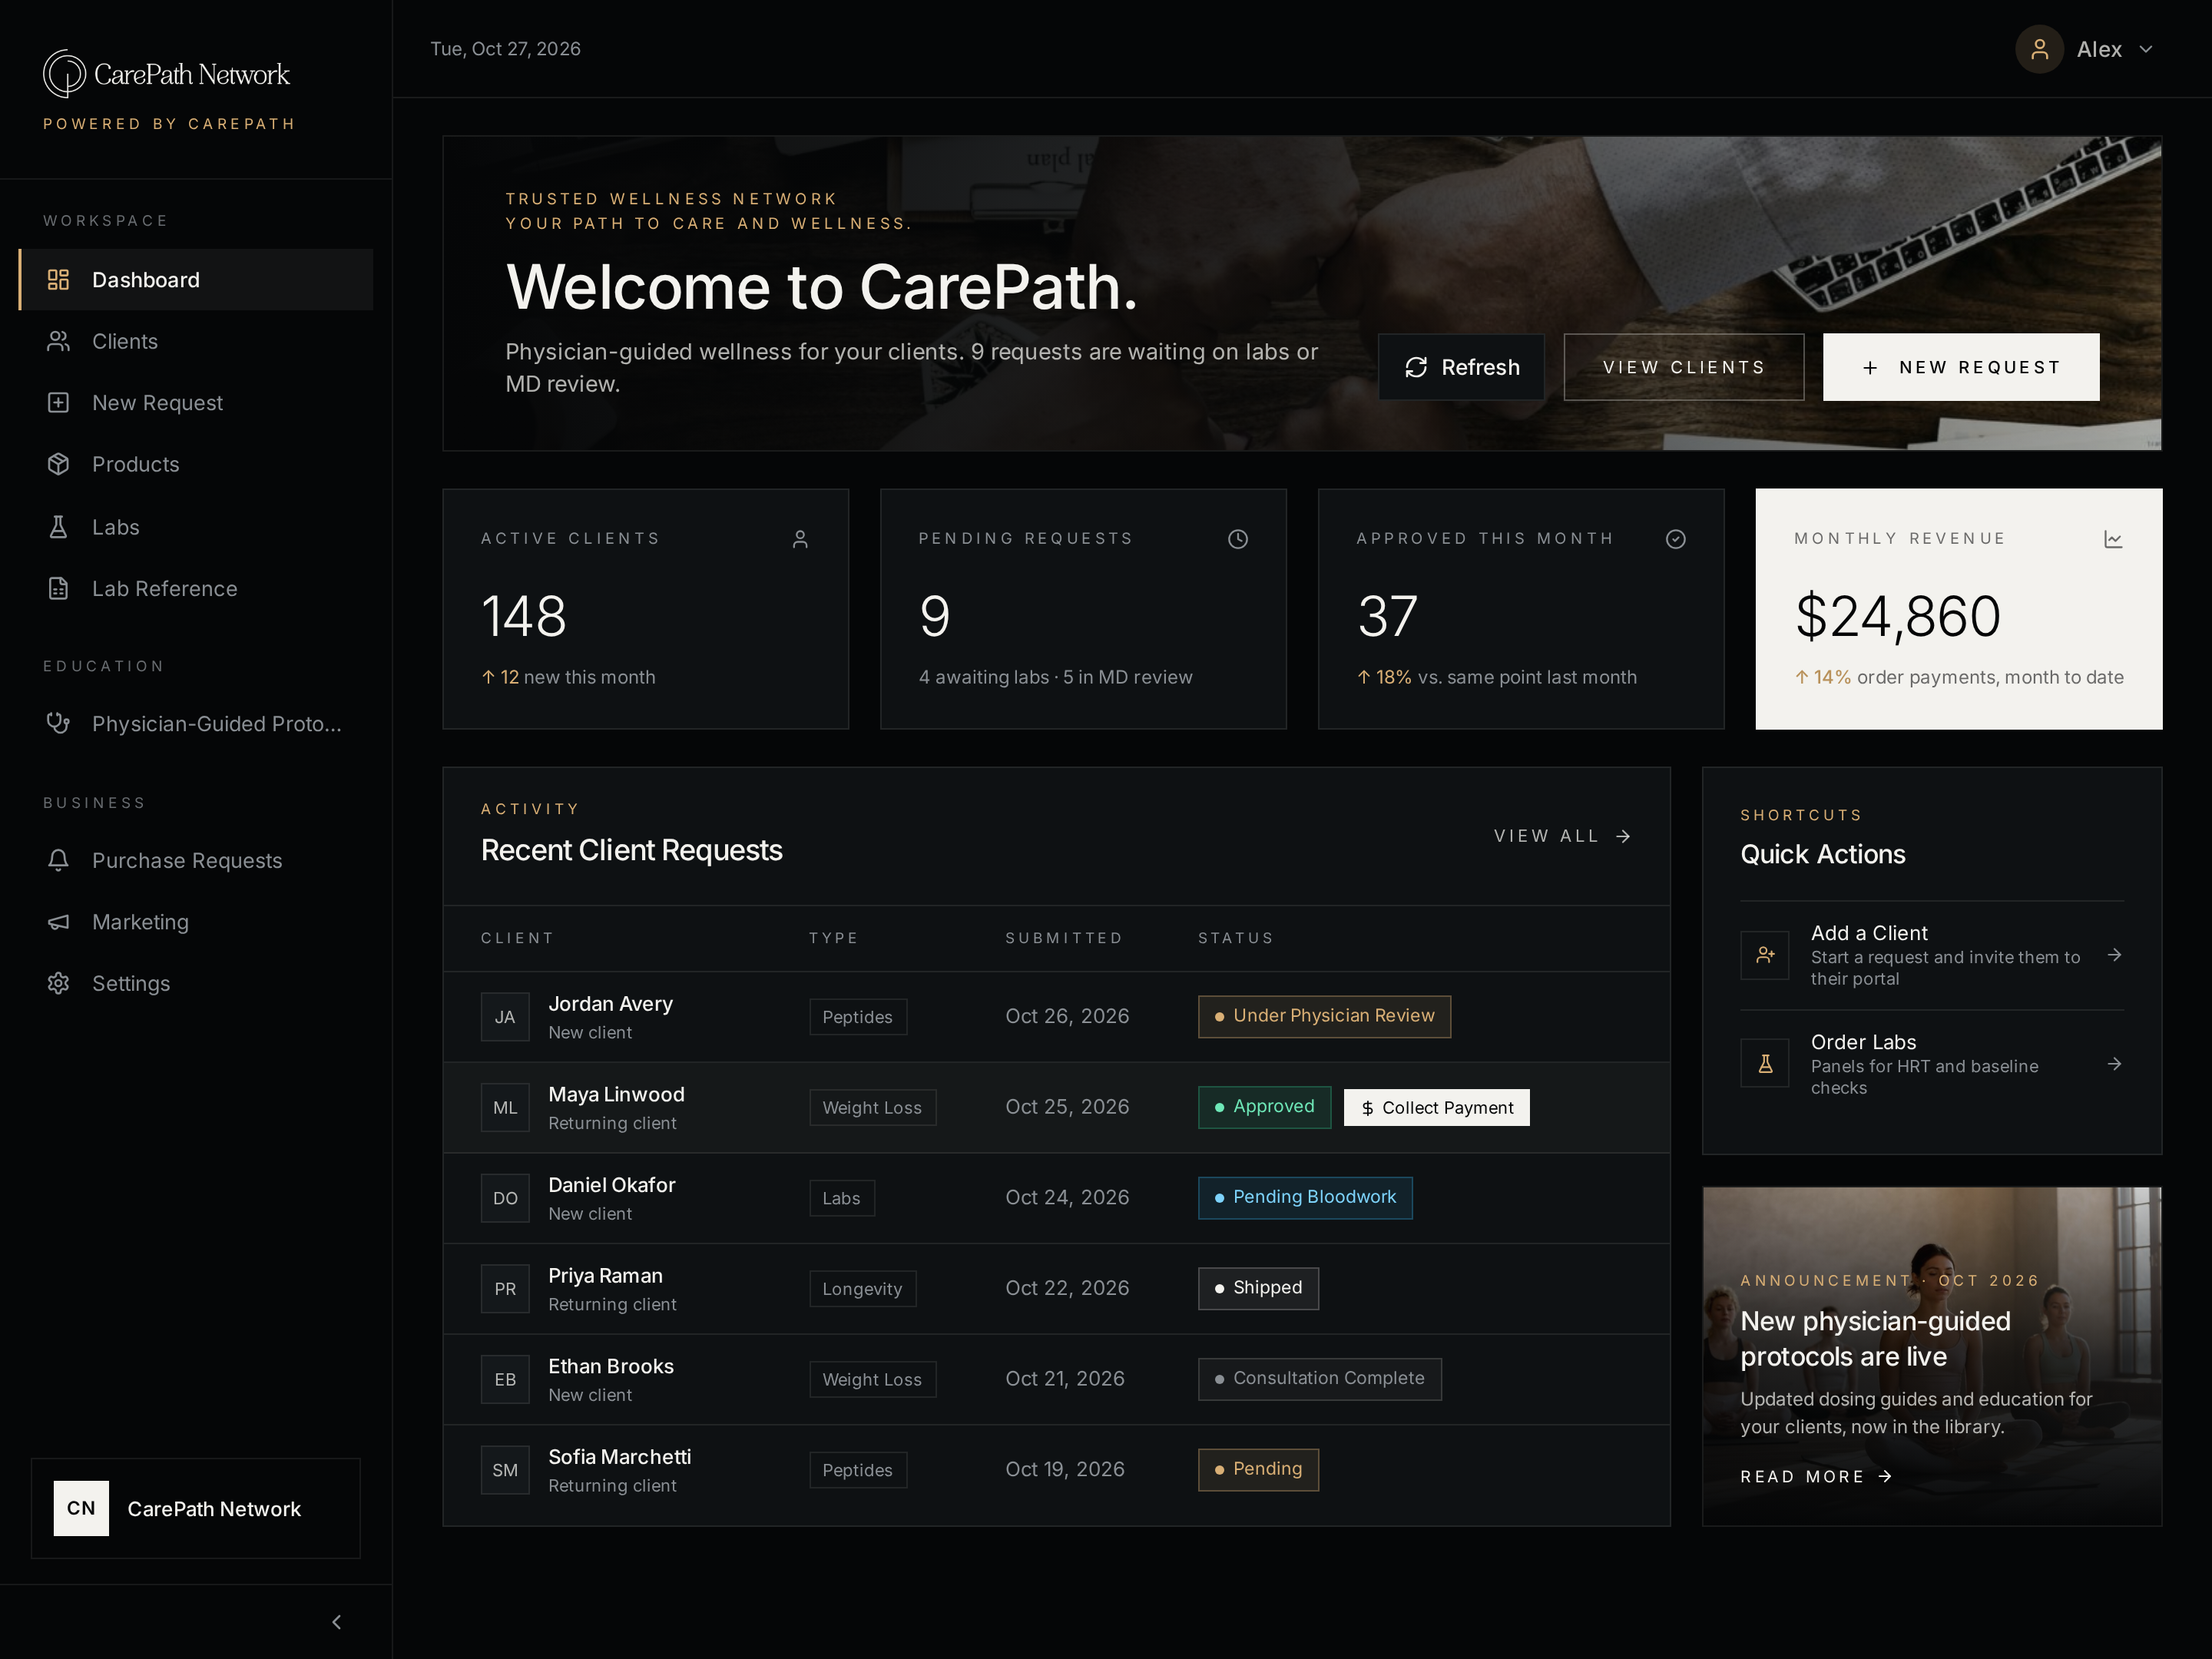Viewport: 2212px width, 1659px height.
Task: Click the Products box icon
Action: coord(58,464)
